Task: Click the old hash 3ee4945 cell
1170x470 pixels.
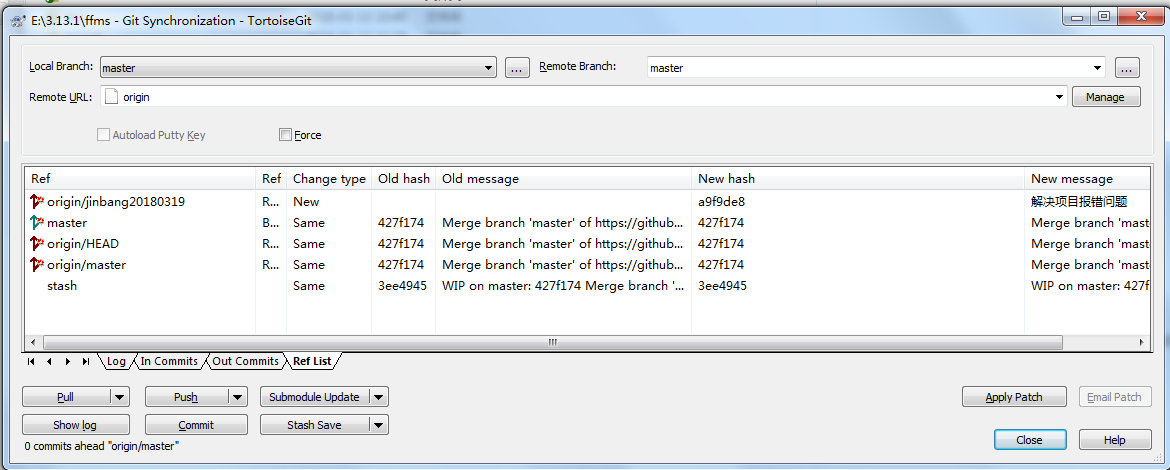Action: 402,286
